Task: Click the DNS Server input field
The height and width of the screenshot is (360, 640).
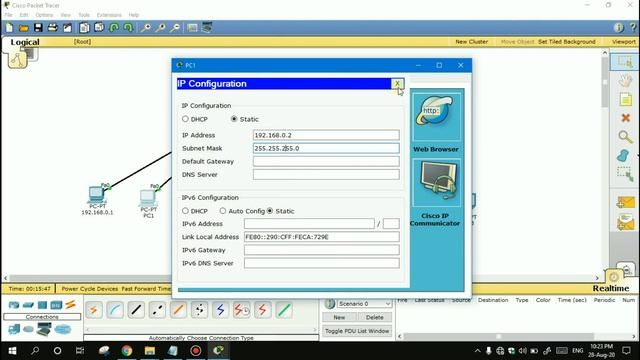Action: [x=326, y=174]
